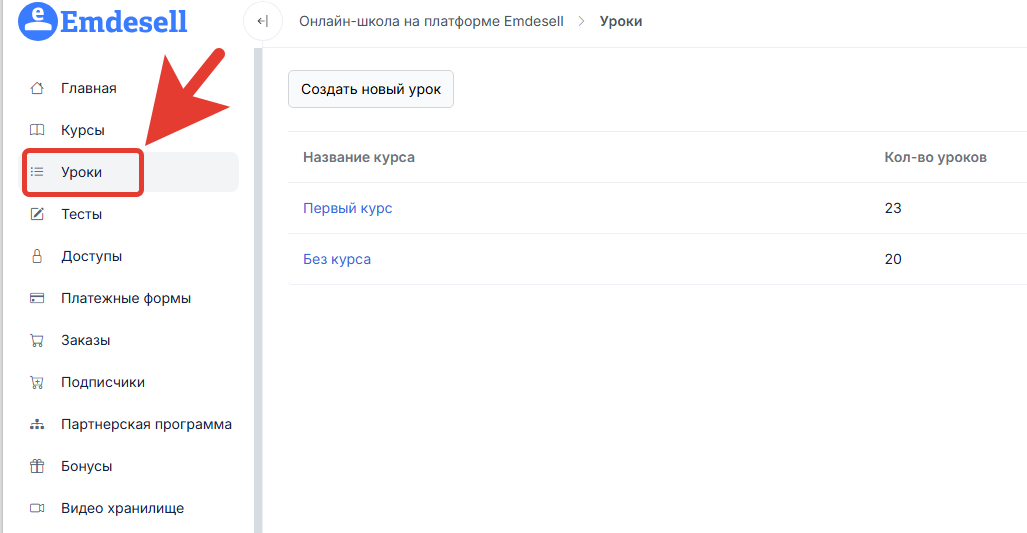Image resolution: width=1027 pixels, height=533 pixels.
Task: Click the Уроки breadcrumb text
Action: [621, 21]
